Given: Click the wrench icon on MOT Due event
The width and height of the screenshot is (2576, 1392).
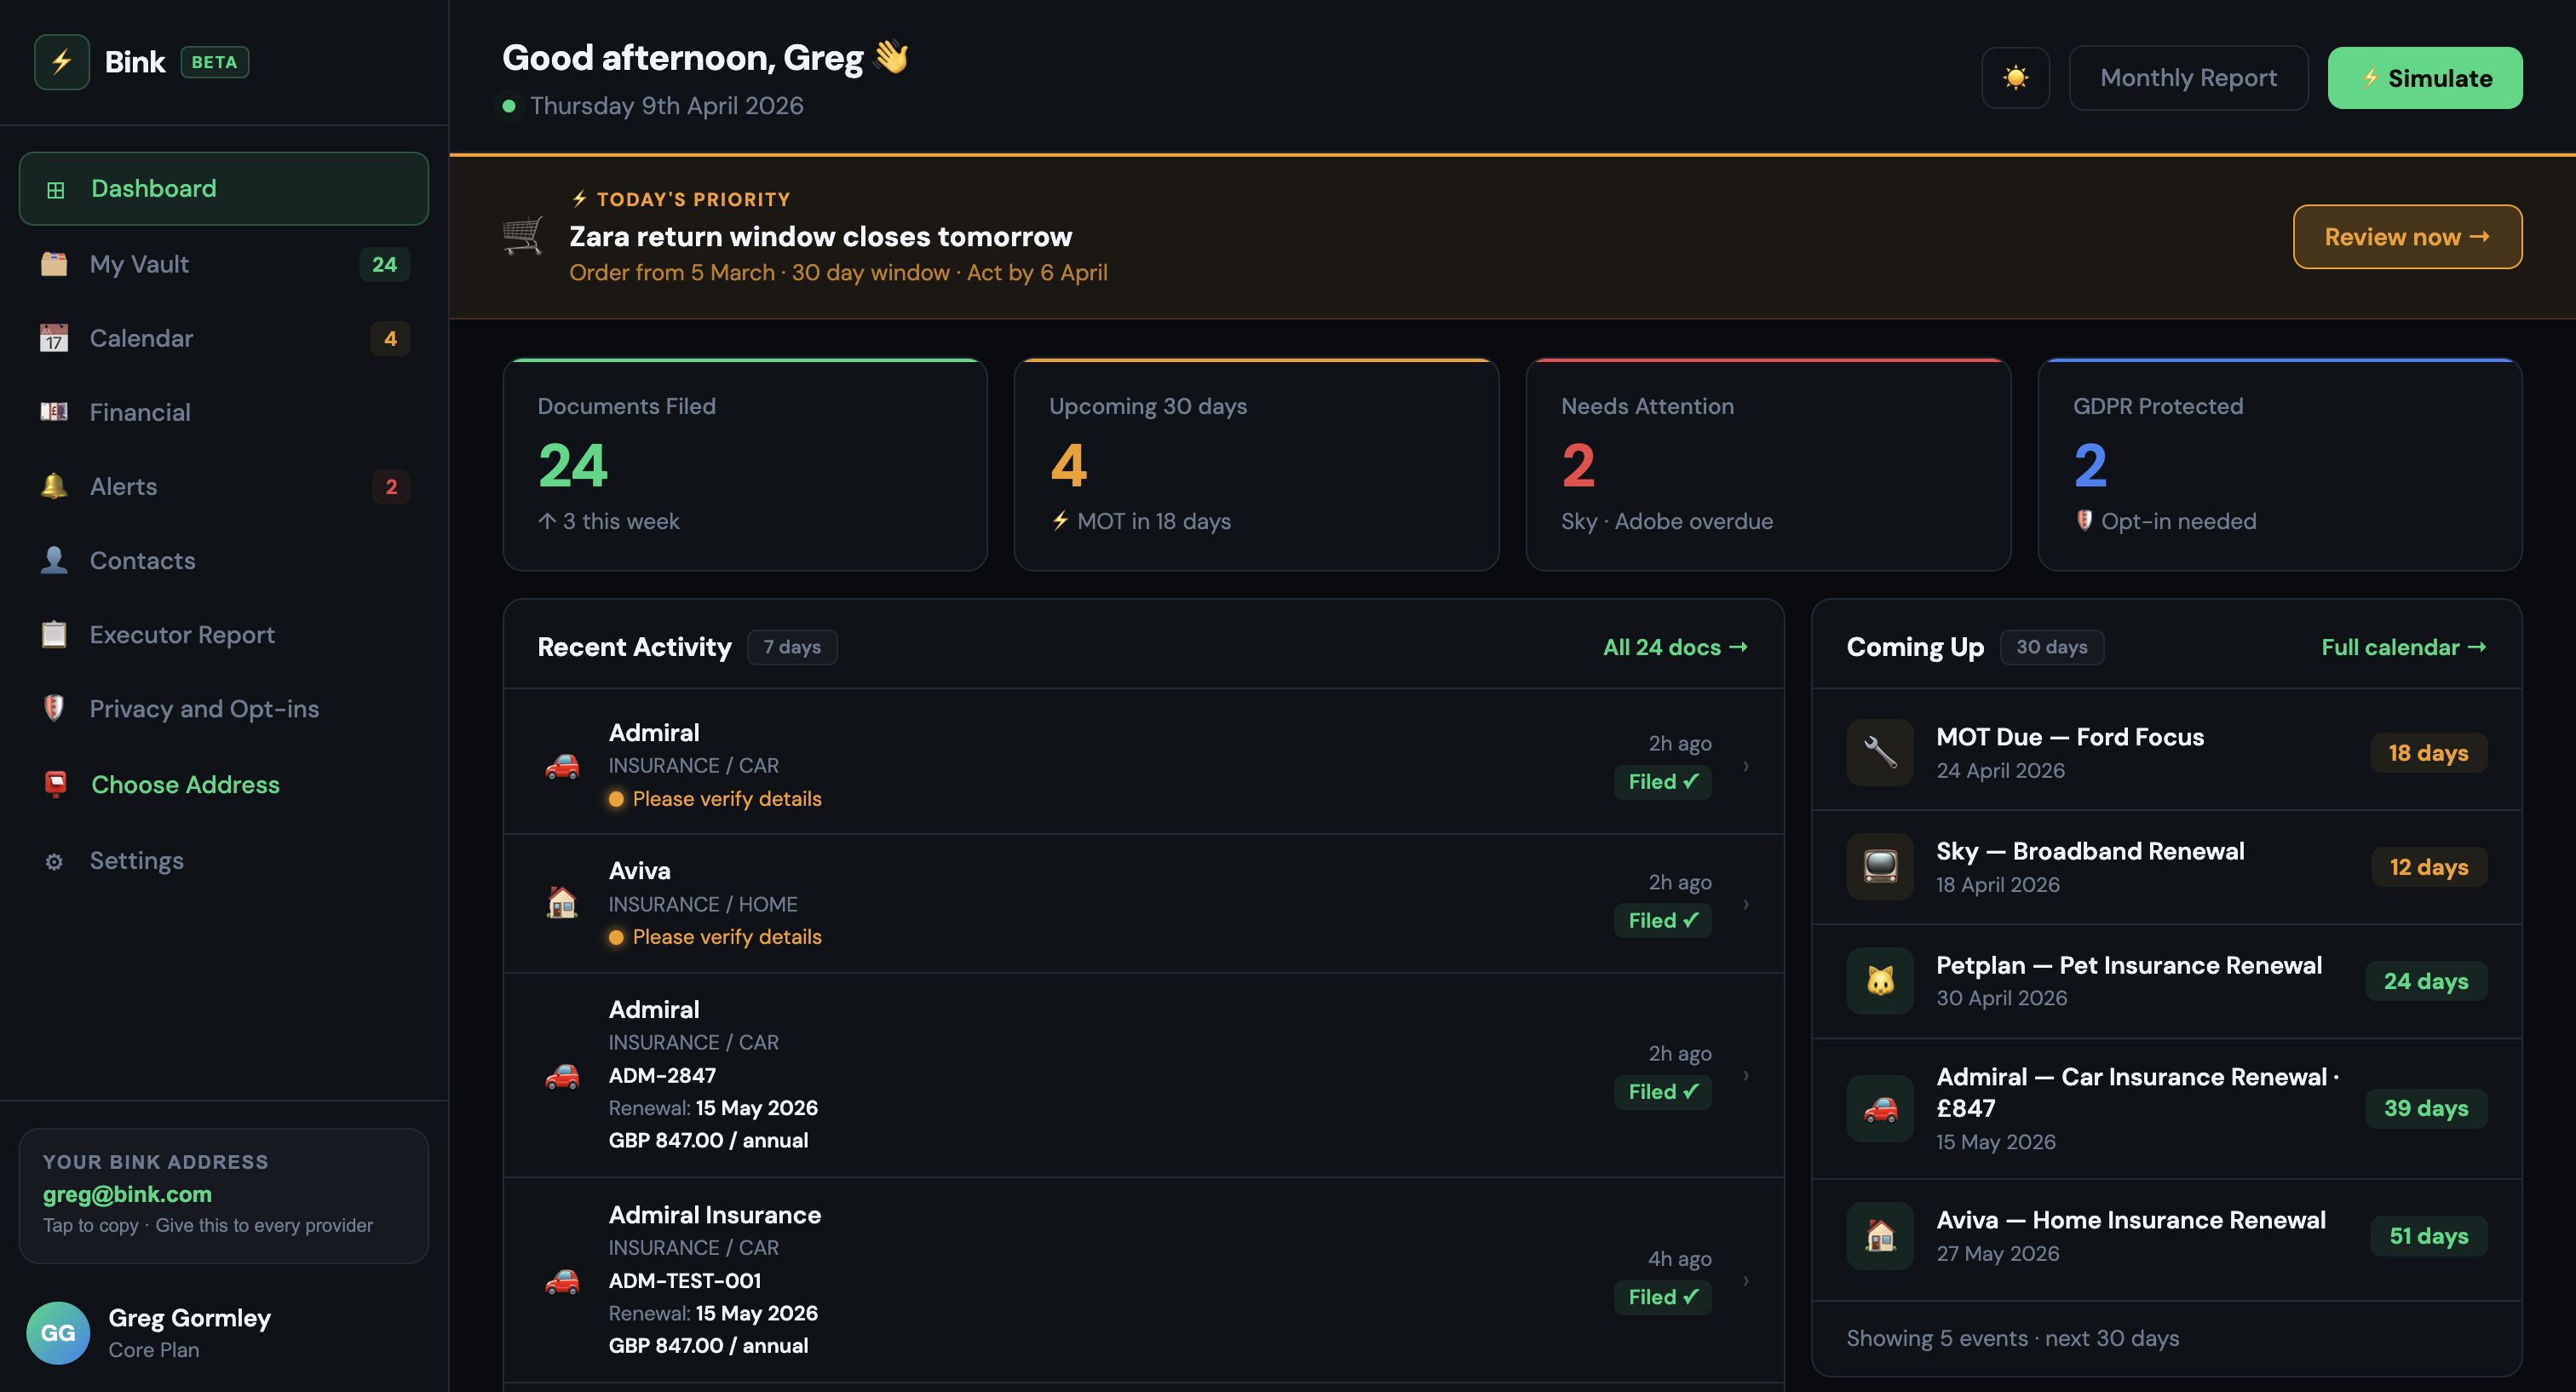Looking at the screenshot, I should [x=1880, y=752].
